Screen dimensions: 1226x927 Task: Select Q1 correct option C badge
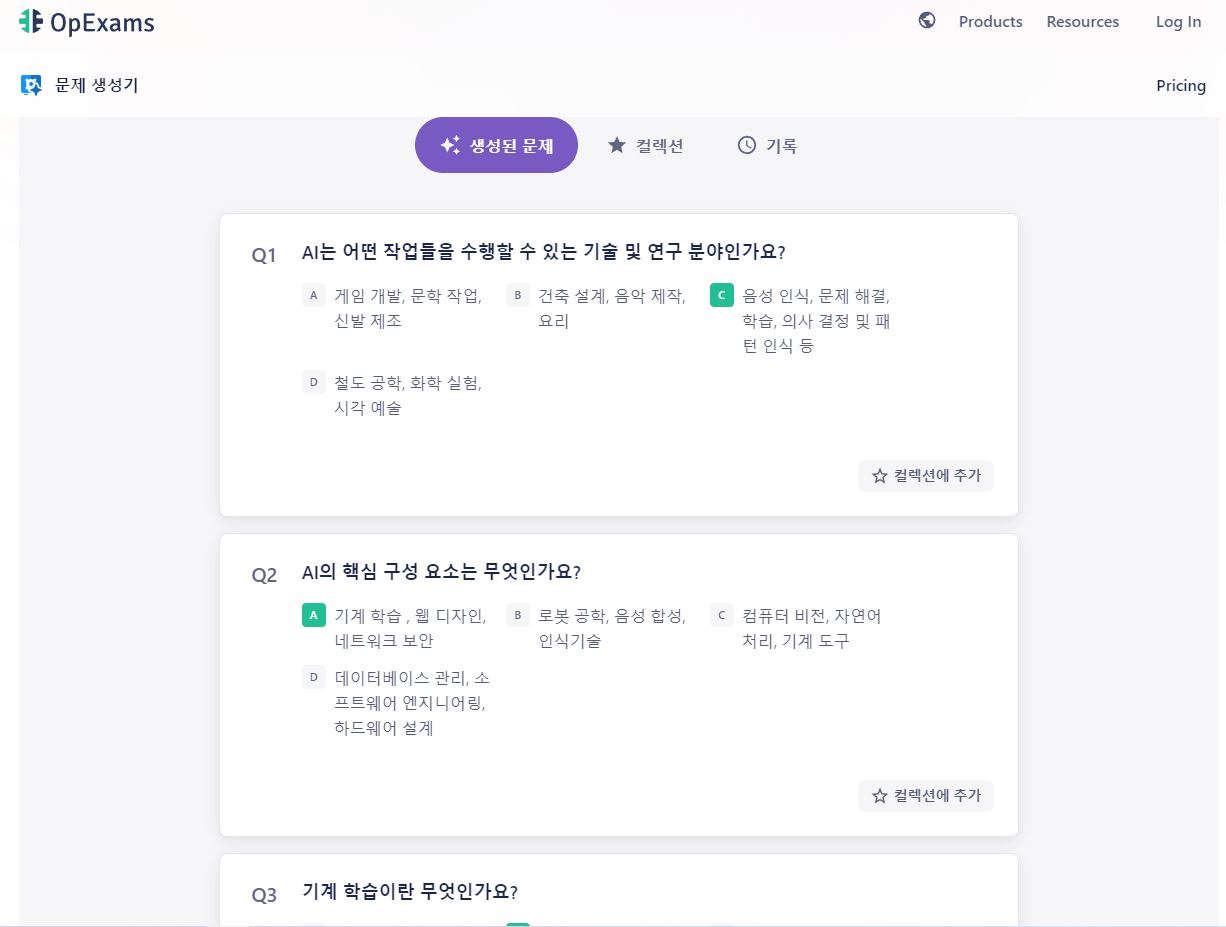tap(721, 295)
